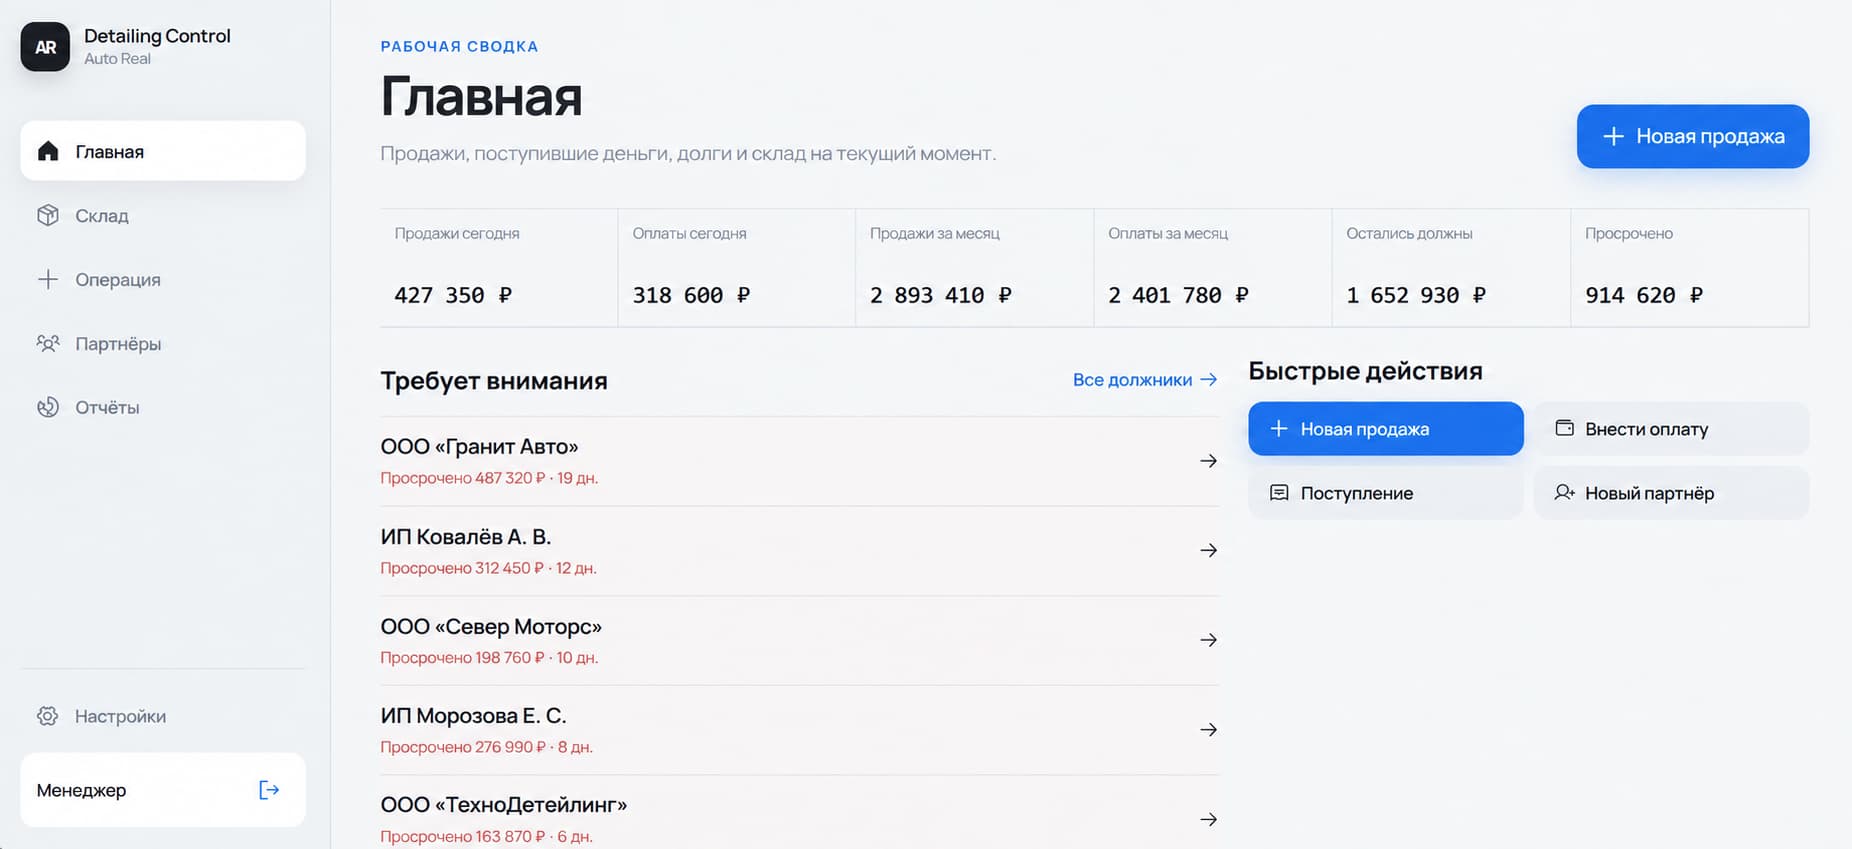Click top-right Новая продажа button
1852x849 pixels.
click(1692, 136)
